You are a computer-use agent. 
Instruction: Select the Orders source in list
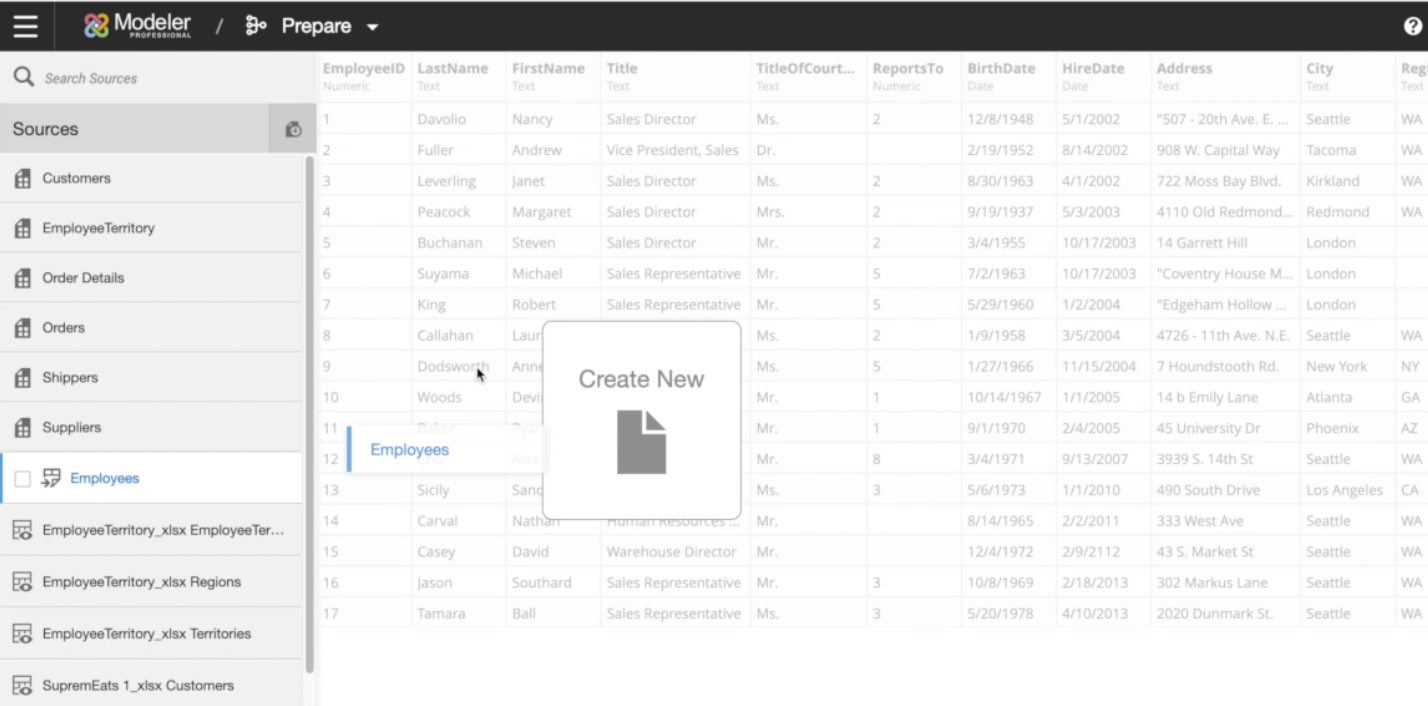coord(63,328)
